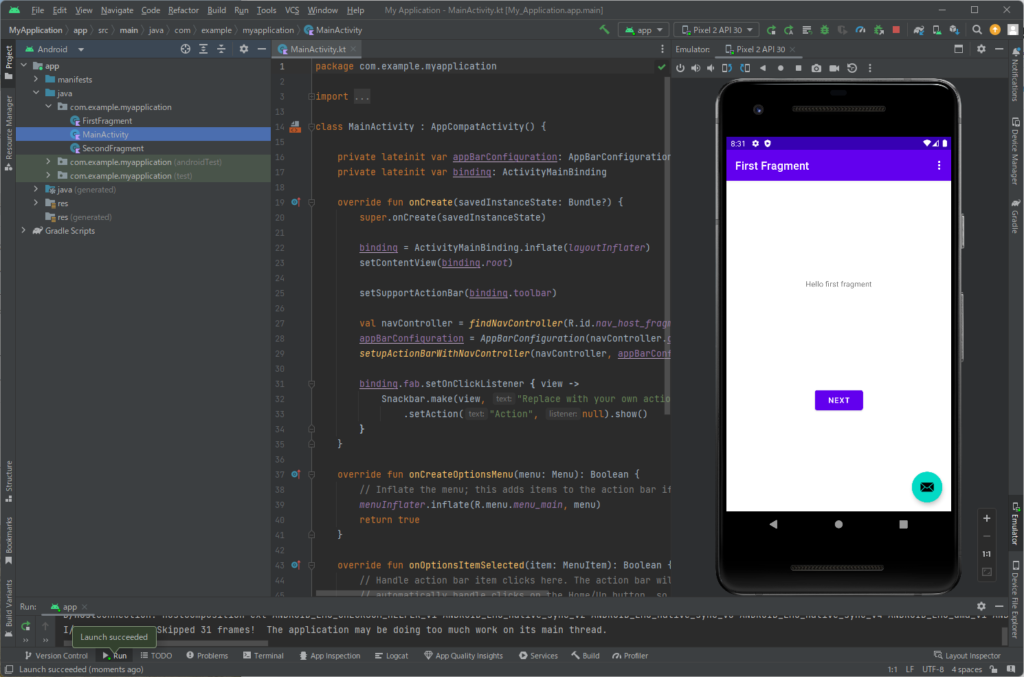Open SecondFragment in the project tree

(112, 148)
